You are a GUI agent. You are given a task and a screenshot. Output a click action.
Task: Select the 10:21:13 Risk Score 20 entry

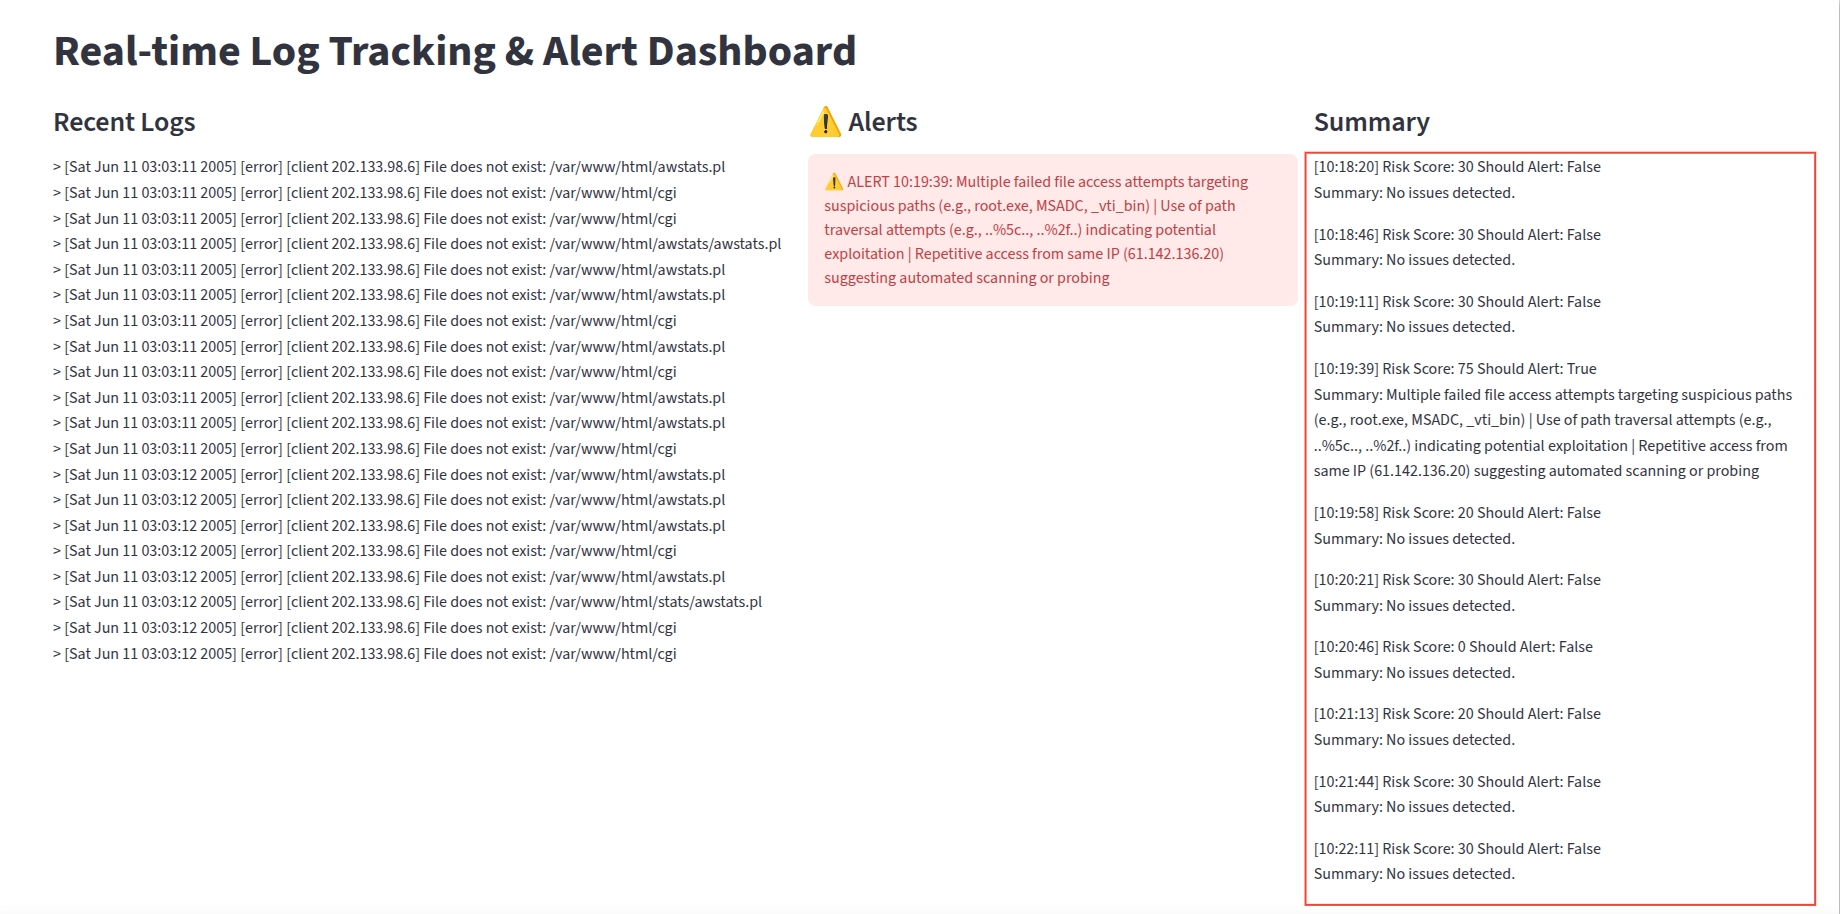(1457, 714)
